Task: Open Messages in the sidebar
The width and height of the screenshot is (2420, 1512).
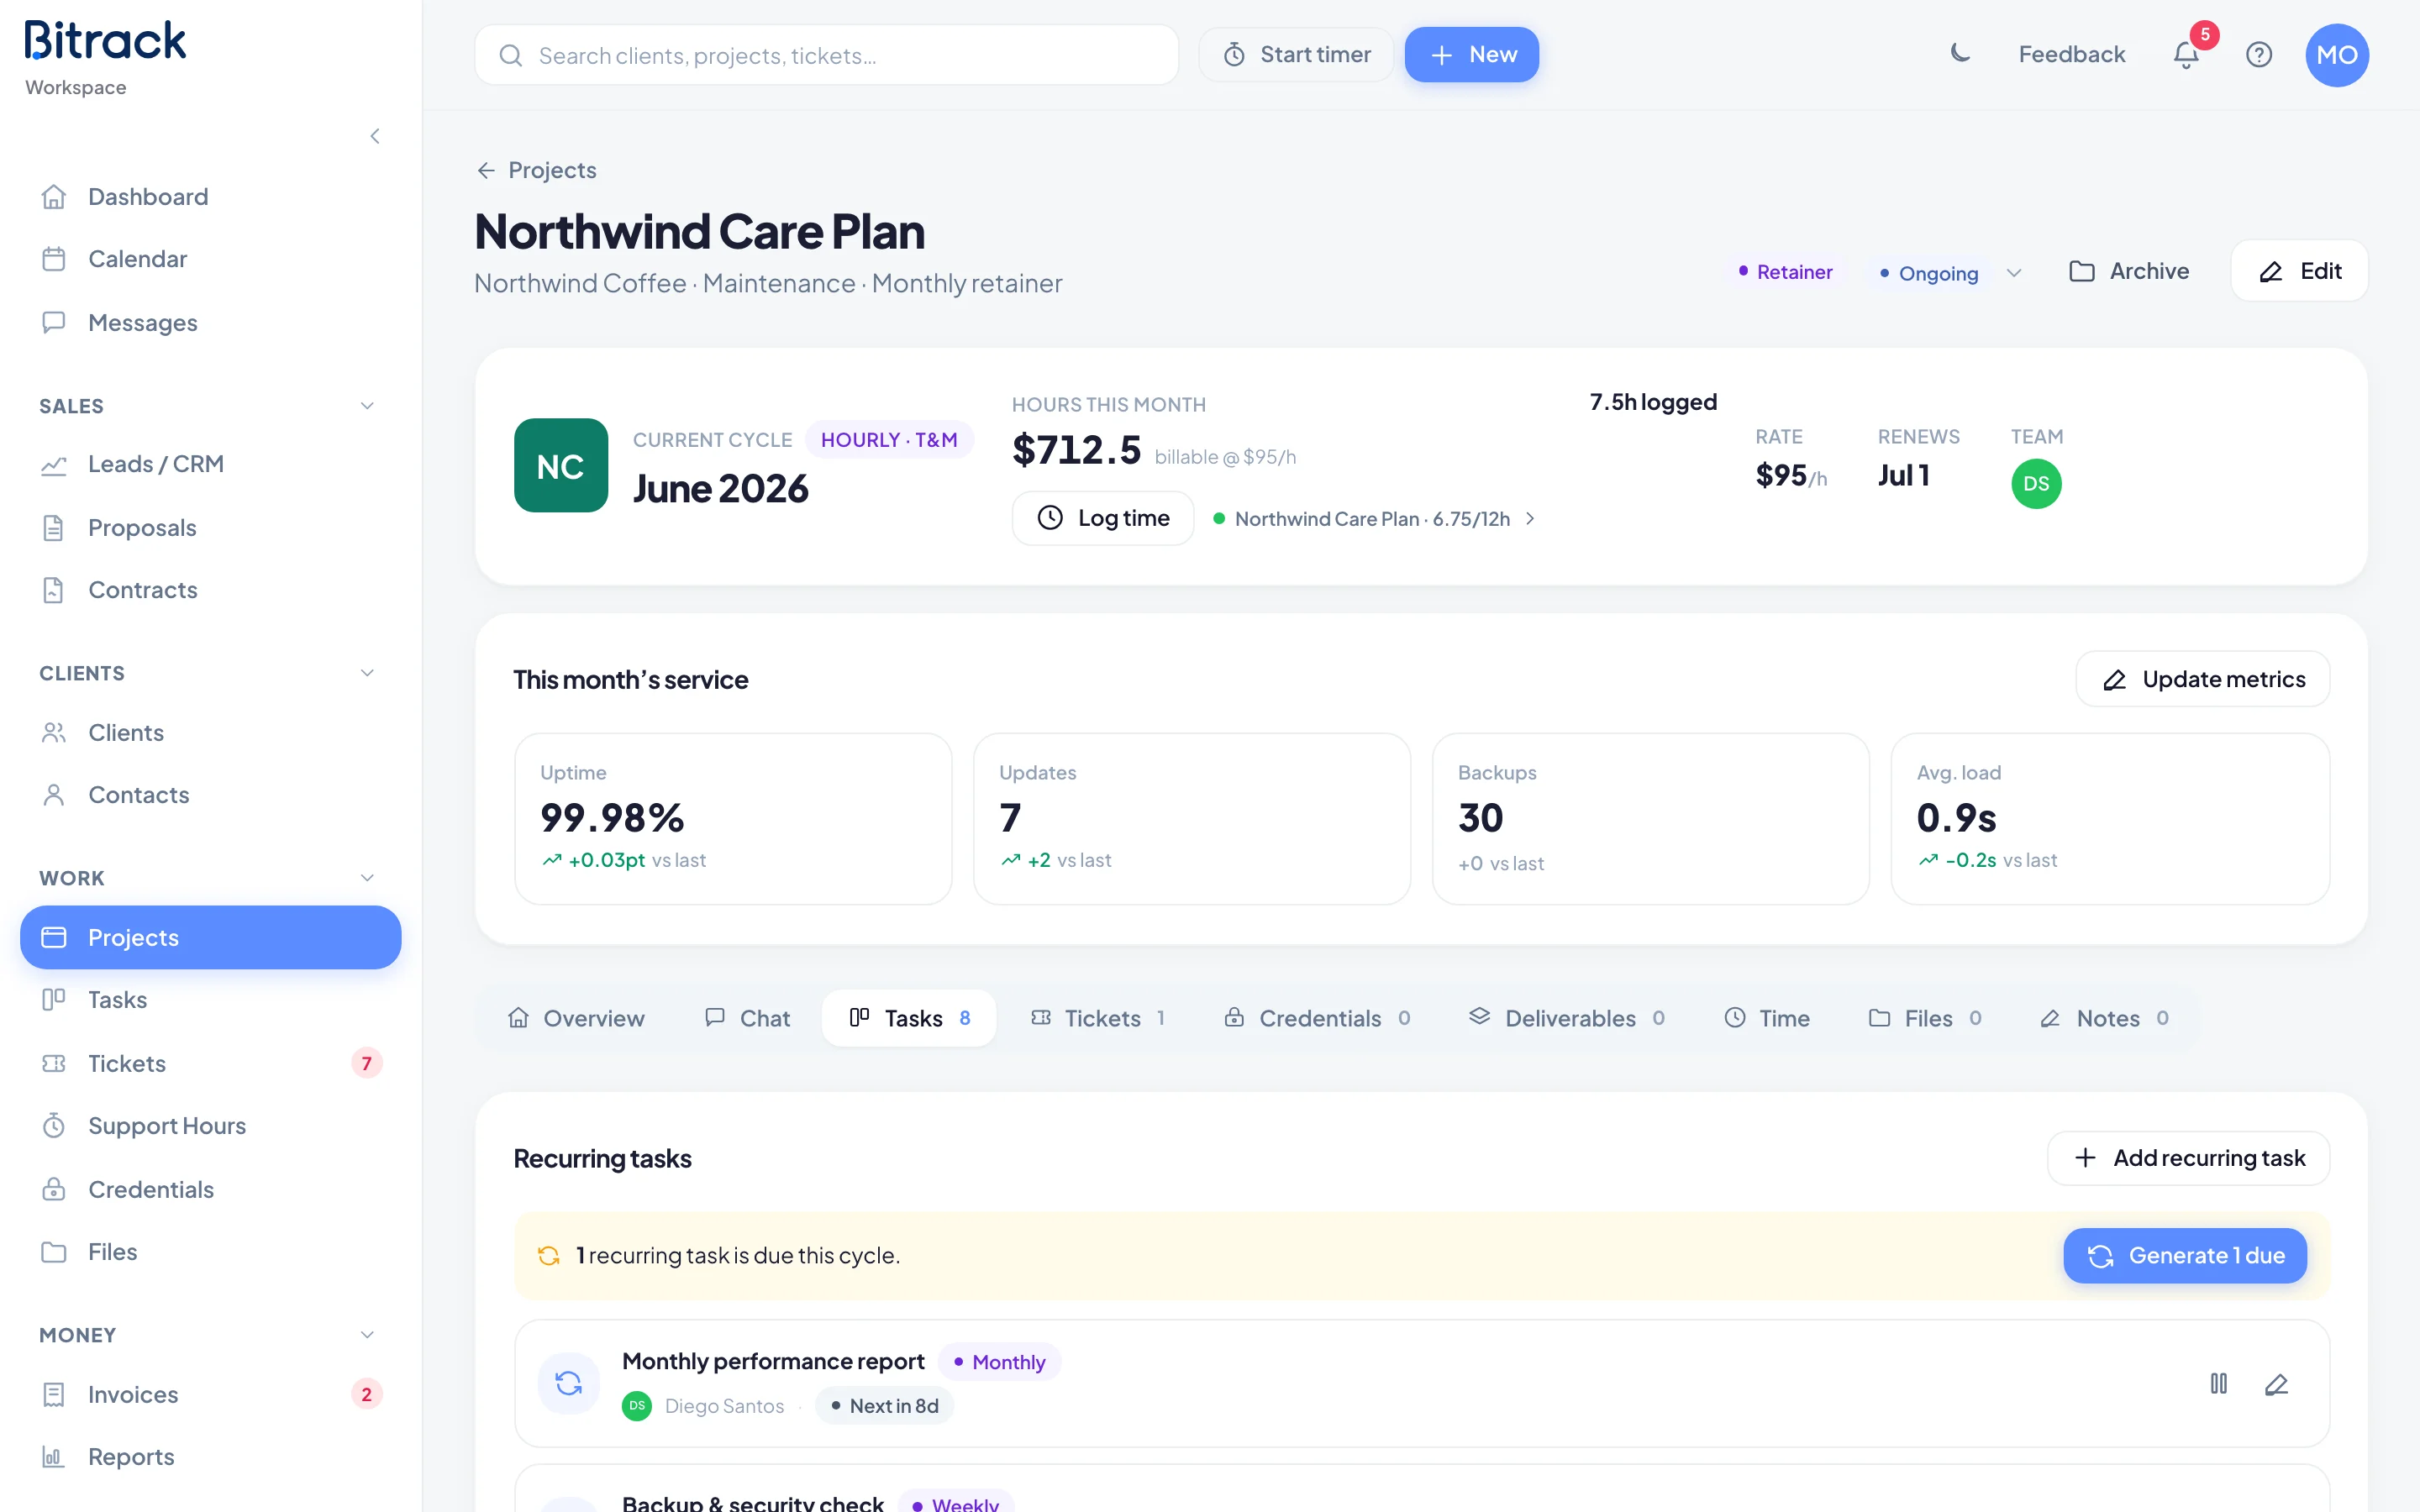Action: tap(210, 322)
